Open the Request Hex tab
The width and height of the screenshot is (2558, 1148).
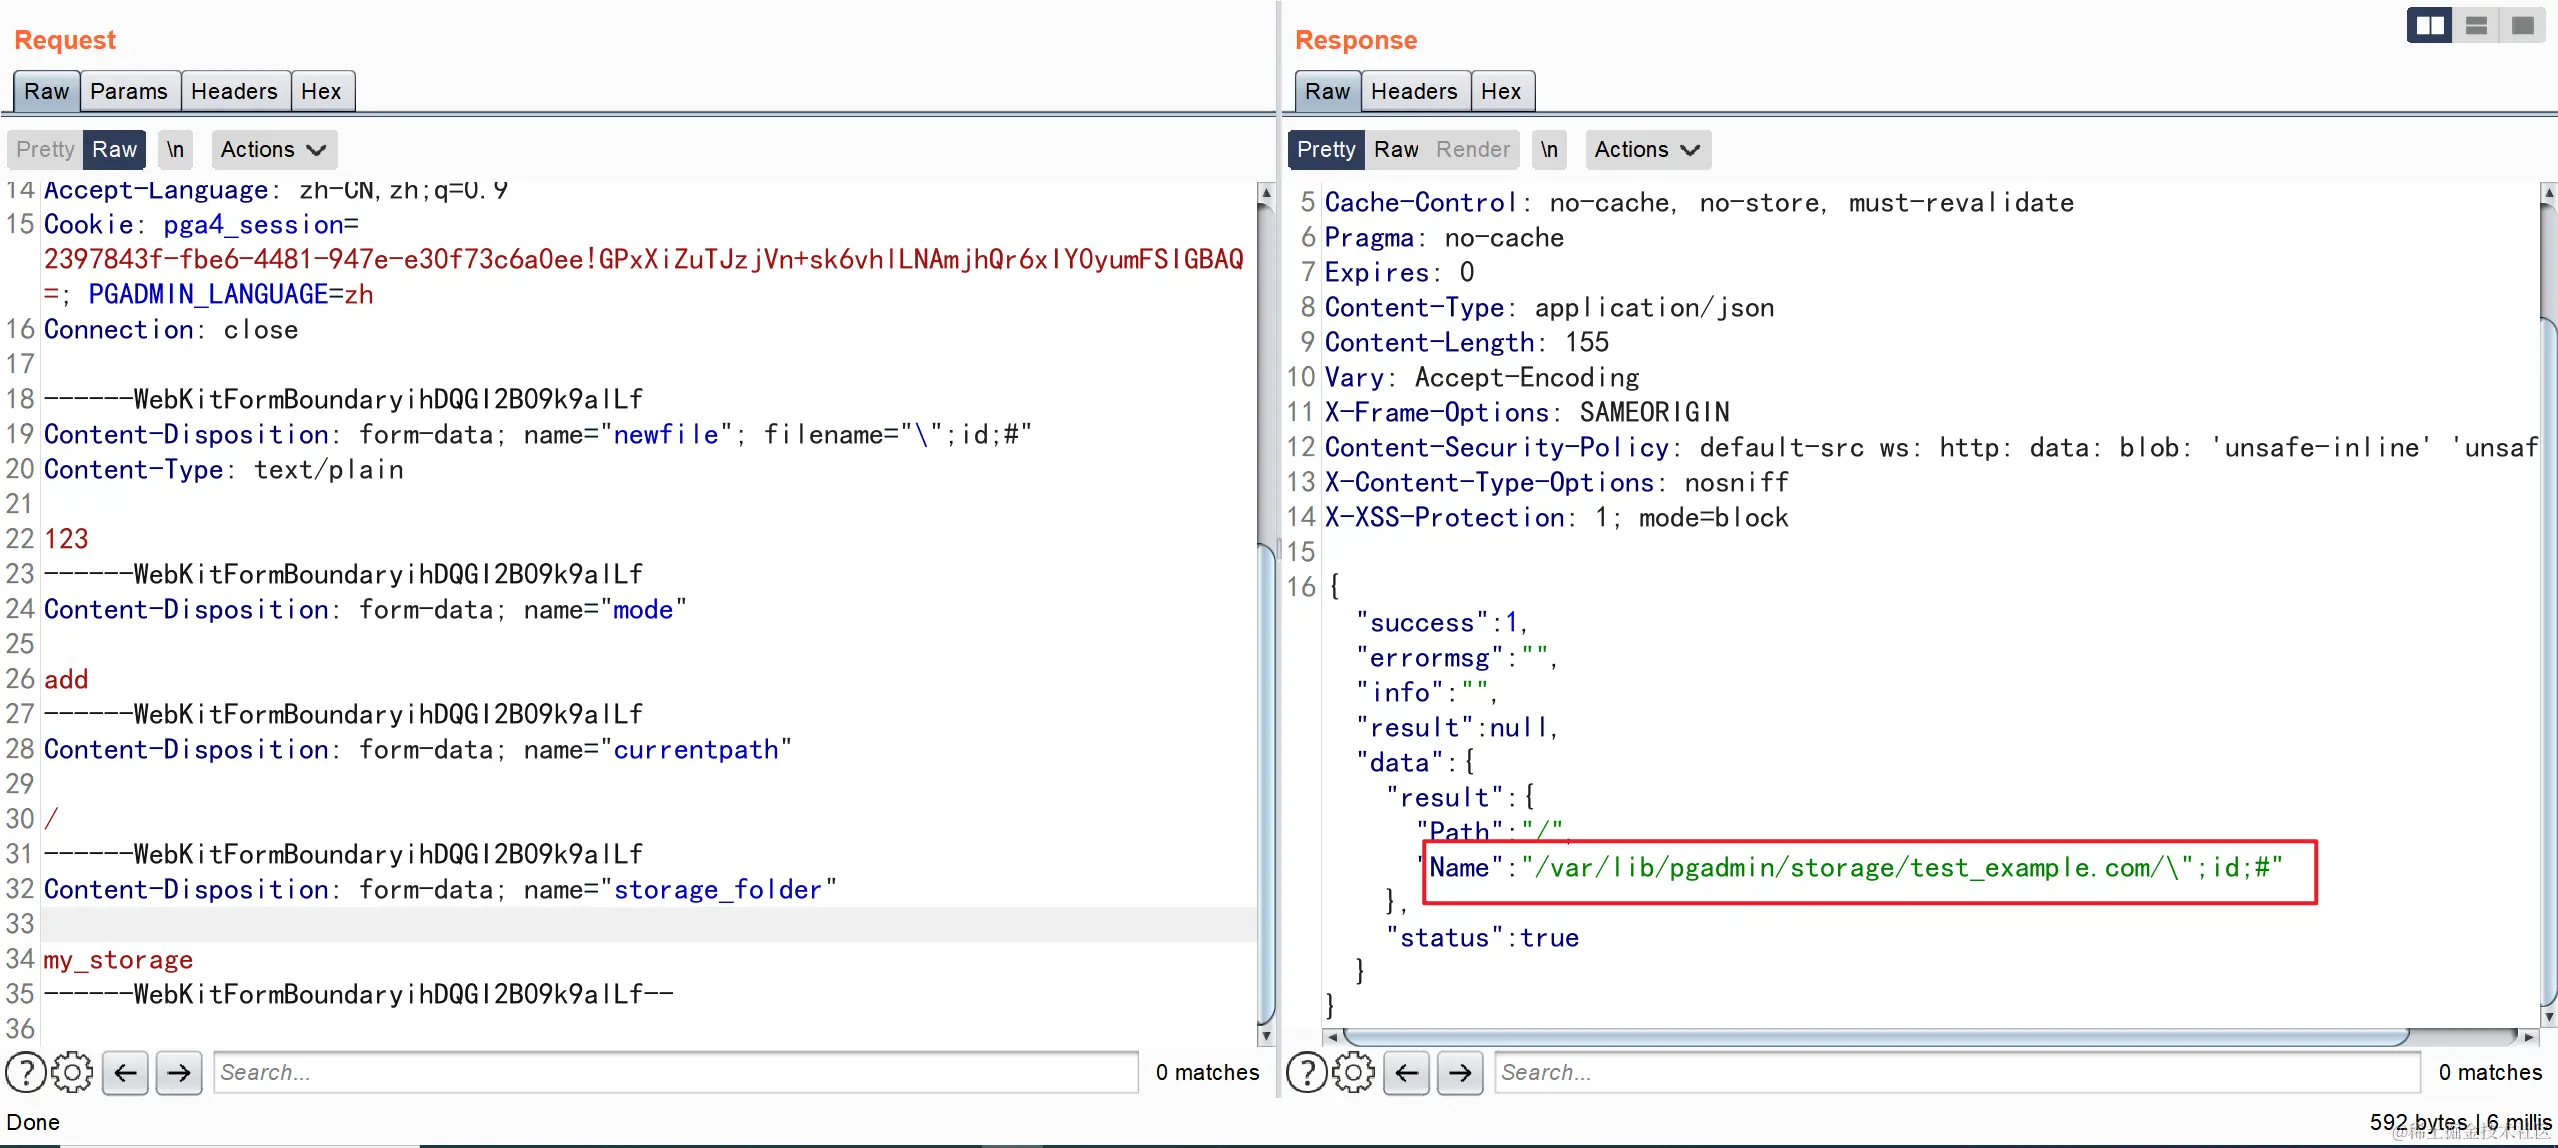coord(321,91)
